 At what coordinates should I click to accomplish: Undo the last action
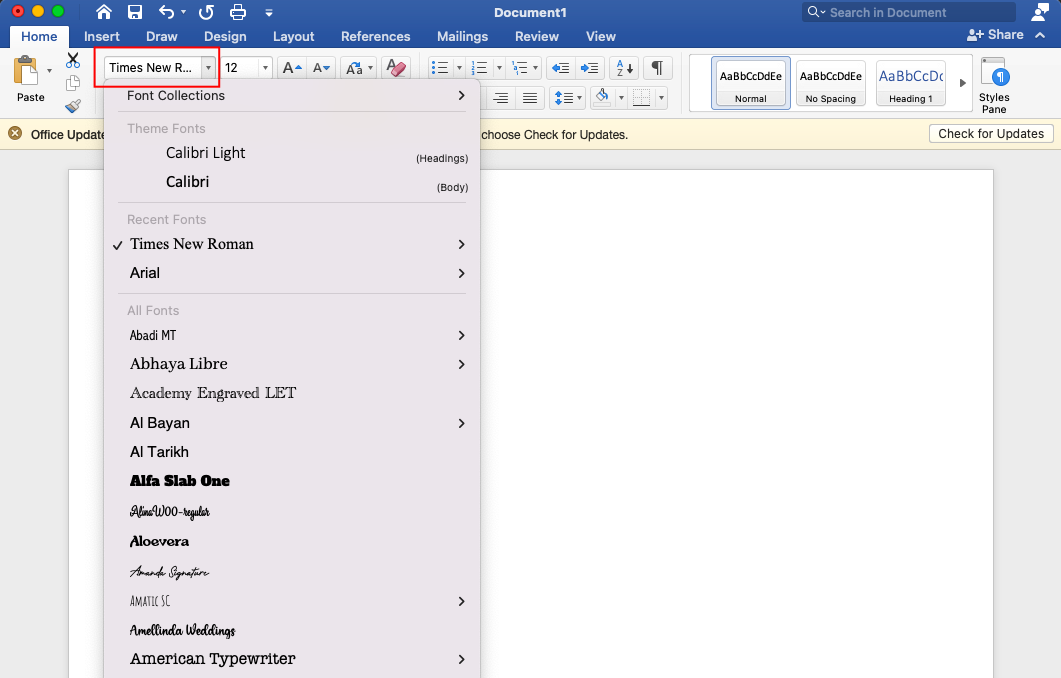click(166, 12)
